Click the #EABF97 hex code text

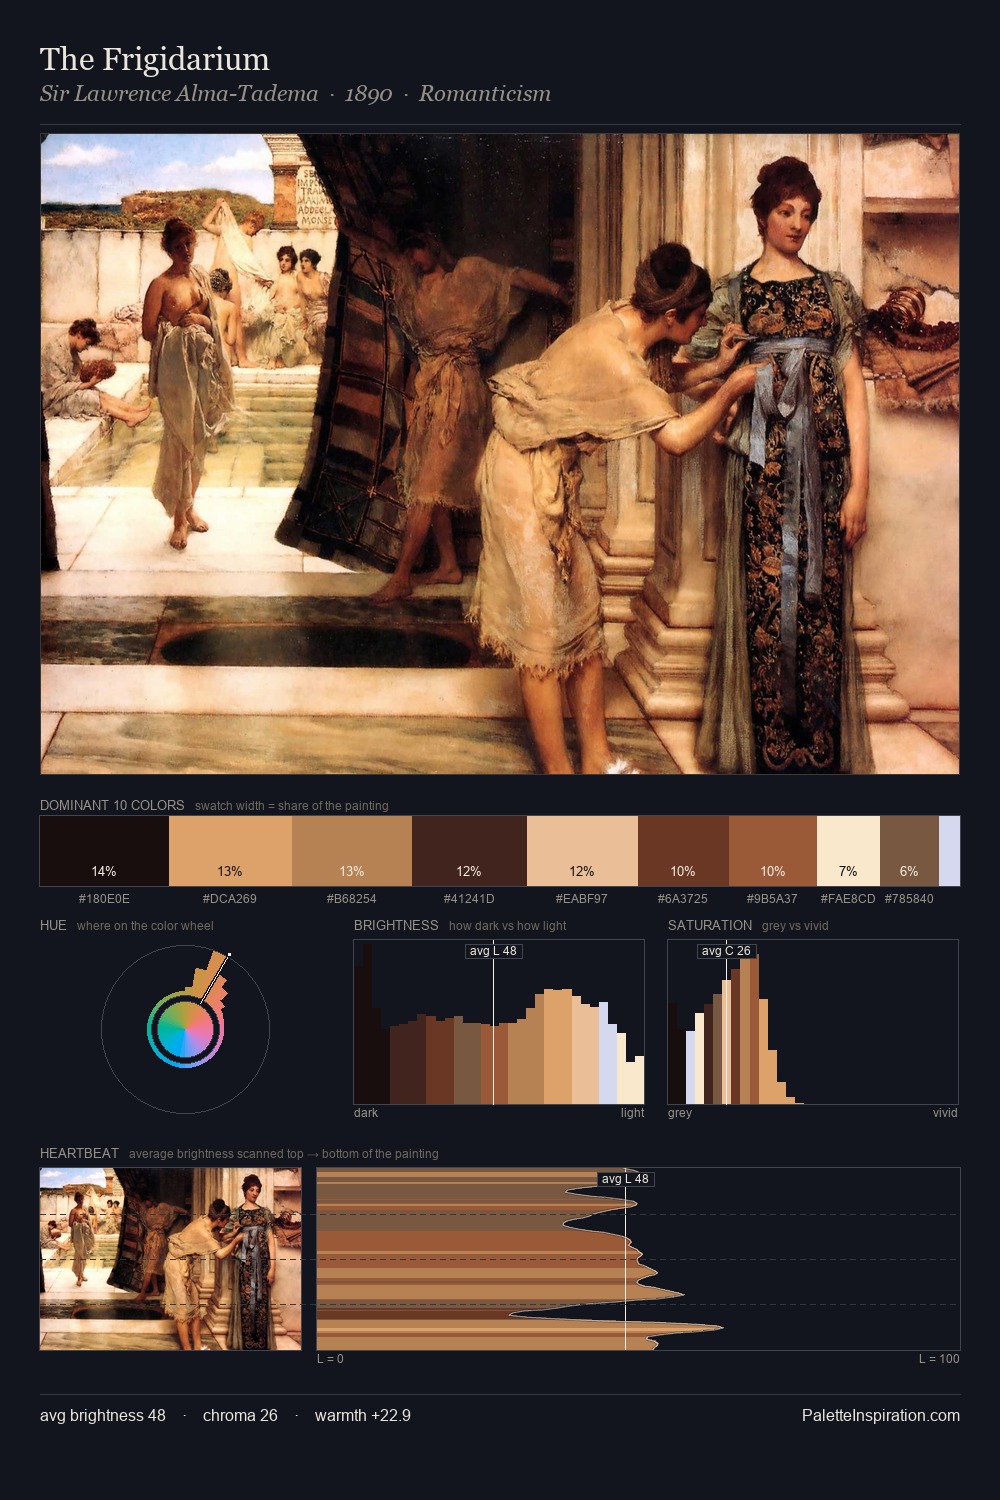pyautogui.click(x=582, y=899)
